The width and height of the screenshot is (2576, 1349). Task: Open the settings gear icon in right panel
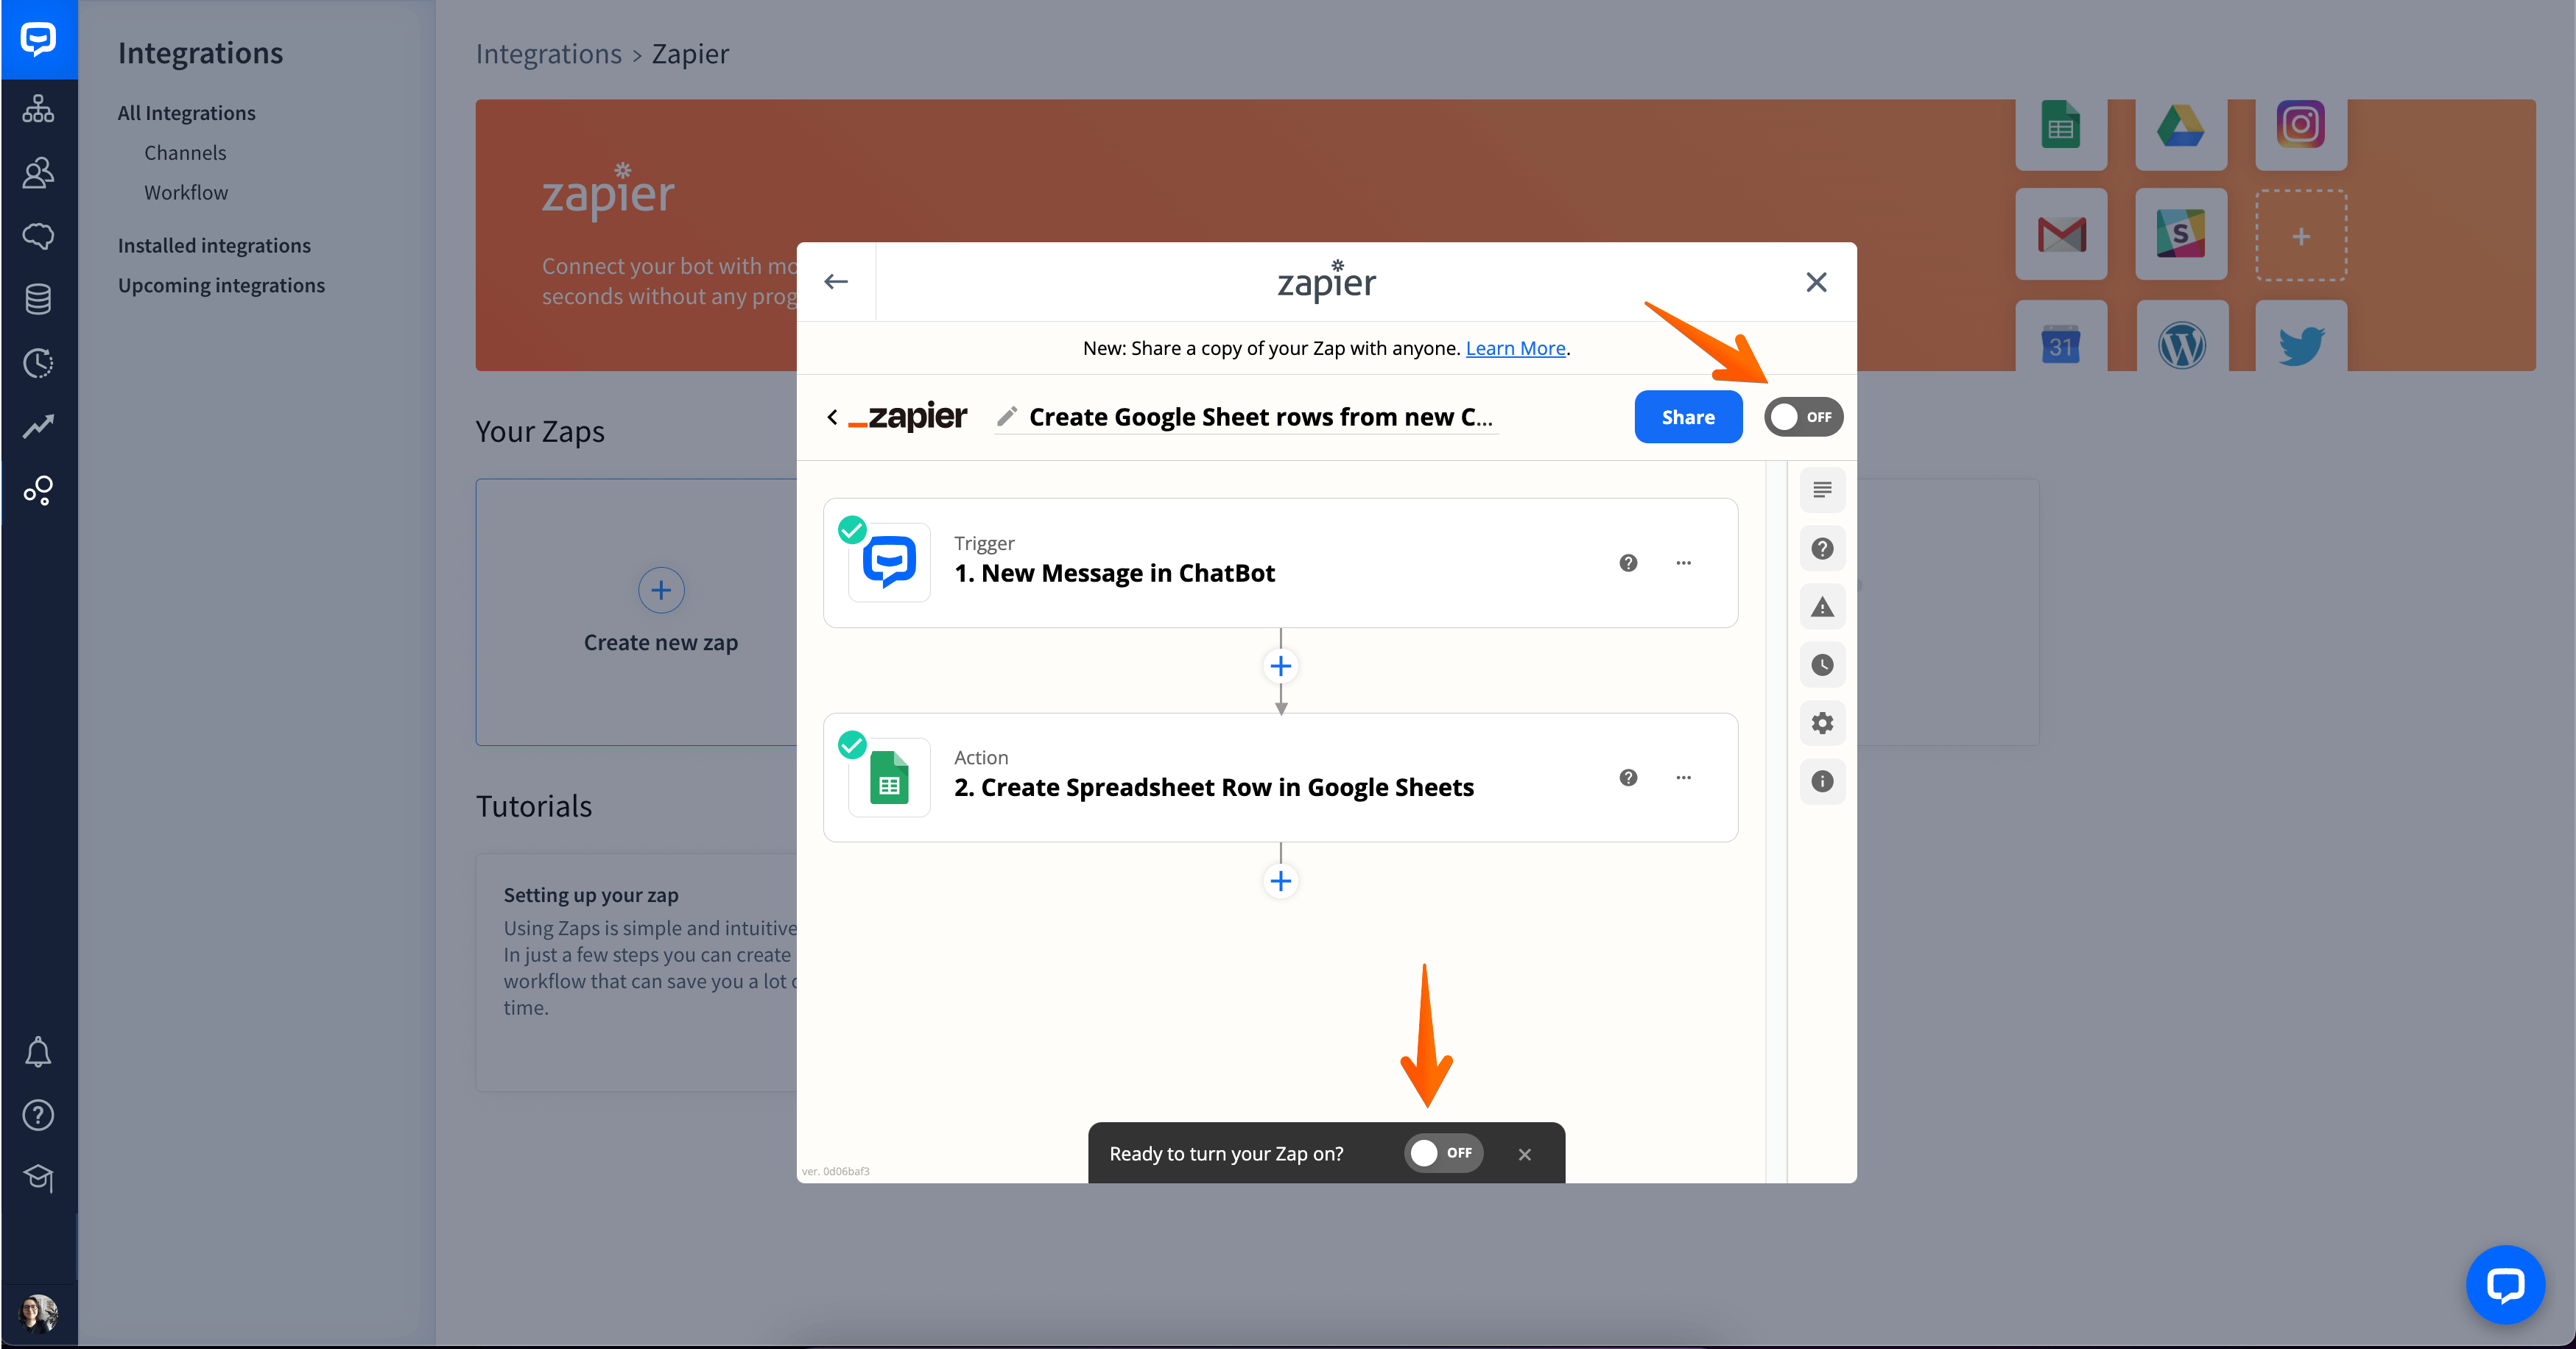pos(1822,723)
